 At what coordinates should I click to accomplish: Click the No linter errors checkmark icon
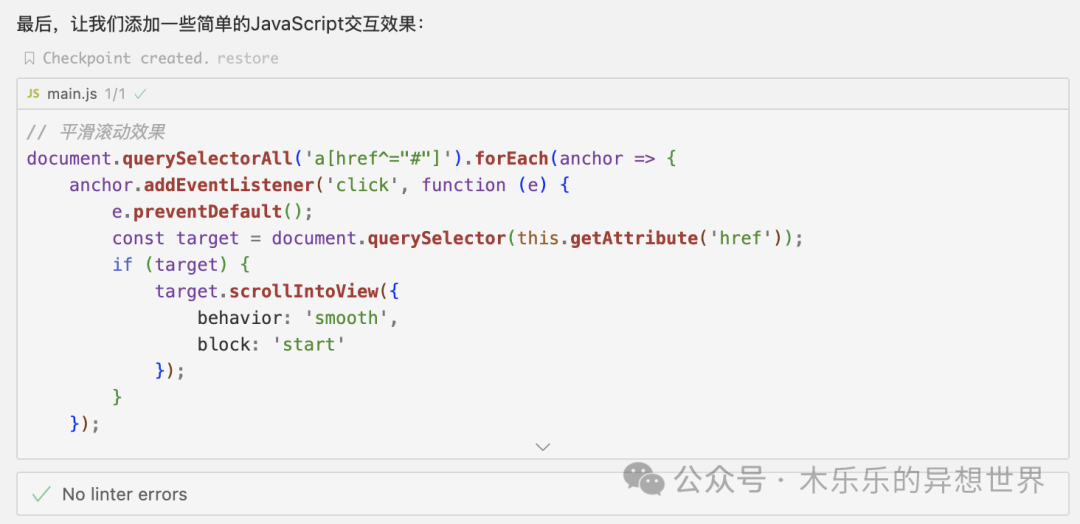click(41, 494)
